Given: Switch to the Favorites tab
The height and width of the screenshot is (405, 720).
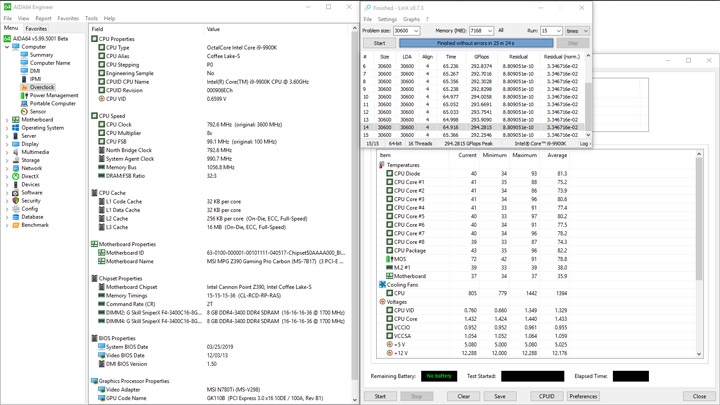Looking at the screenshot, I should [36, 28].
